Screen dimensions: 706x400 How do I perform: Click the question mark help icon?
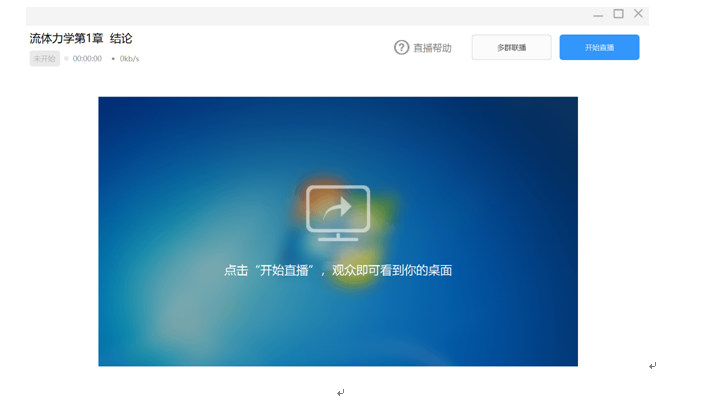[401, 47]
